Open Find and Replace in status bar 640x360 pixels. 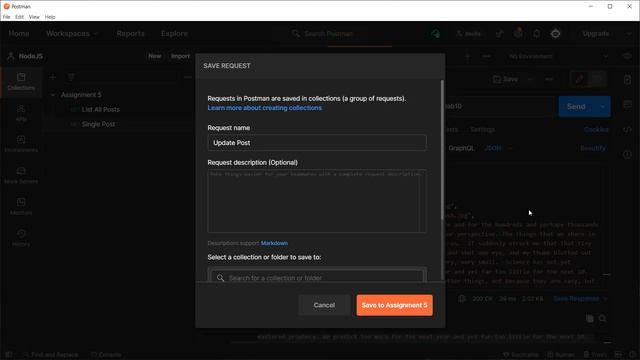[50, 355]
